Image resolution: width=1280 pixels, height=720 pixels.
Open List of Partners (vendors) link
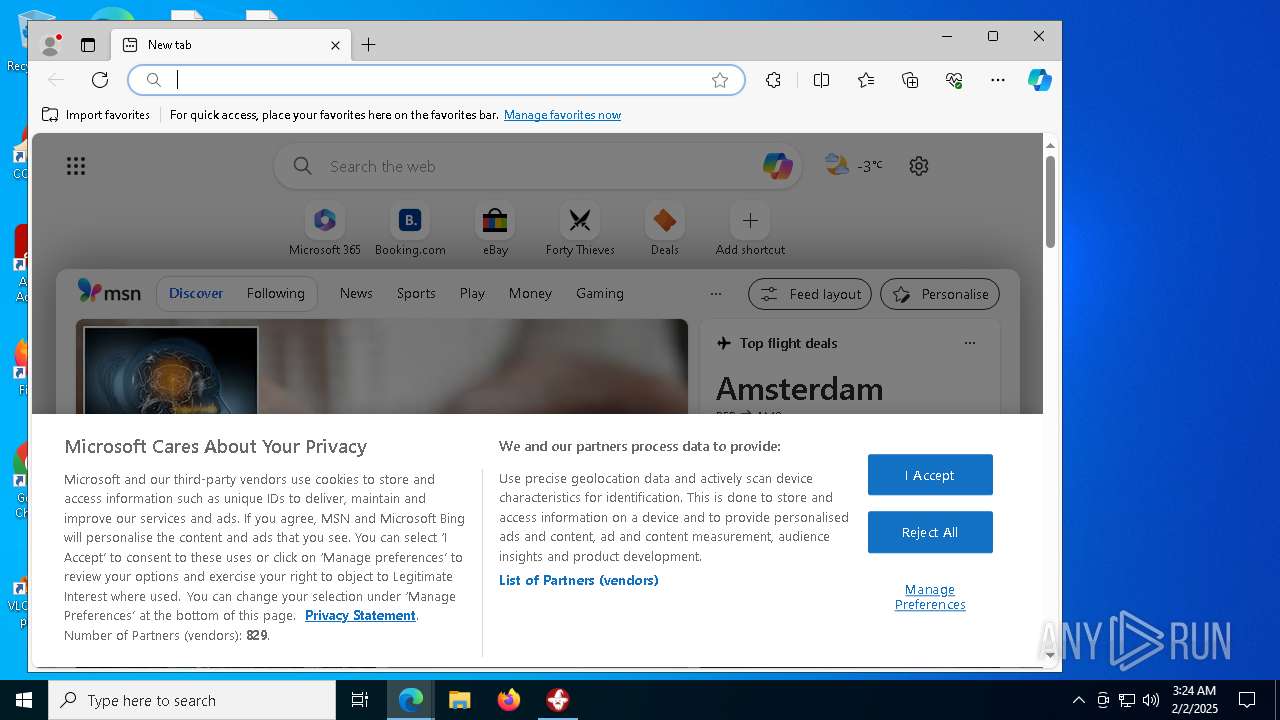[x=578, y=580]
